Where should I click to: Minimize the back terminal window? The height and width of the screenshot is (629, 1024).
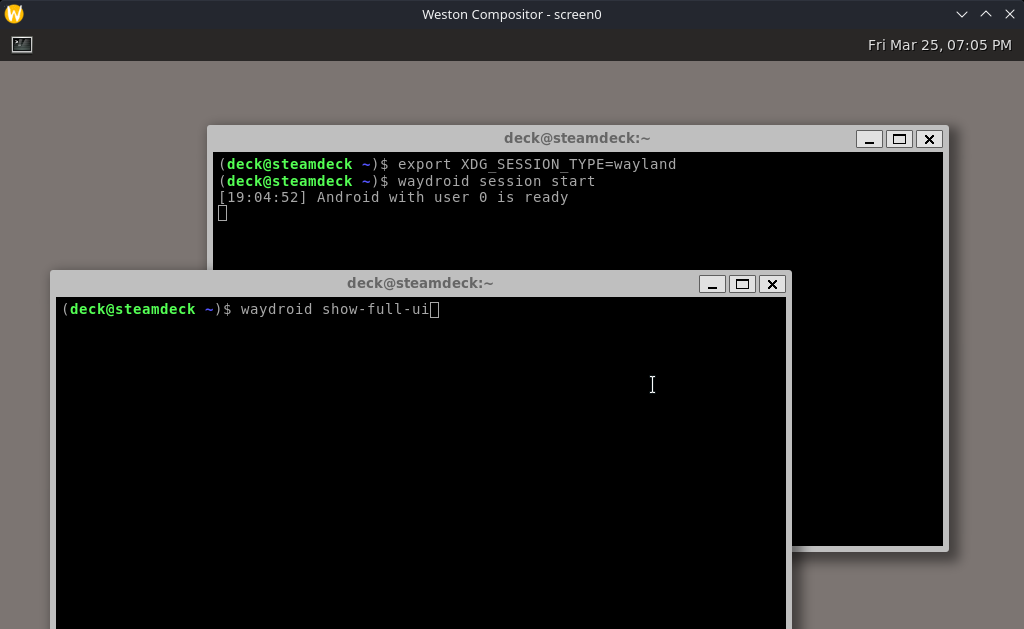coord(869,139)
